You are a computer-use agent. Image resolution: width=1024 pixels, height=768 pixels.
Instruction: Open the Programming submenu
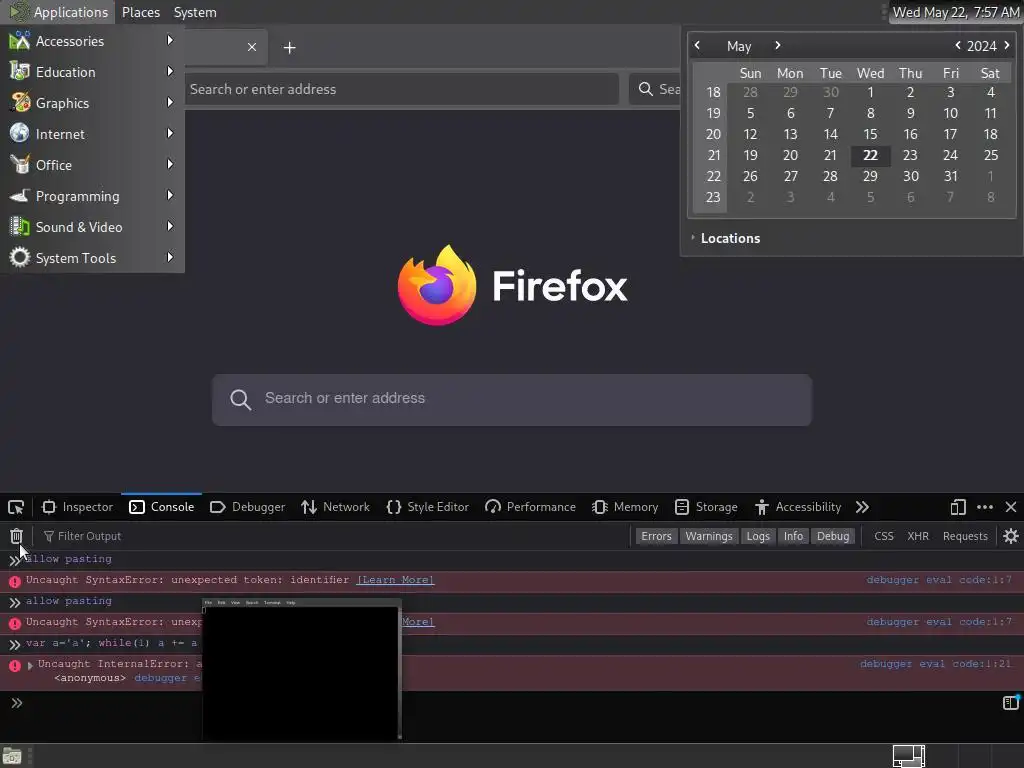pyautogui.click(x=92, y=196)
